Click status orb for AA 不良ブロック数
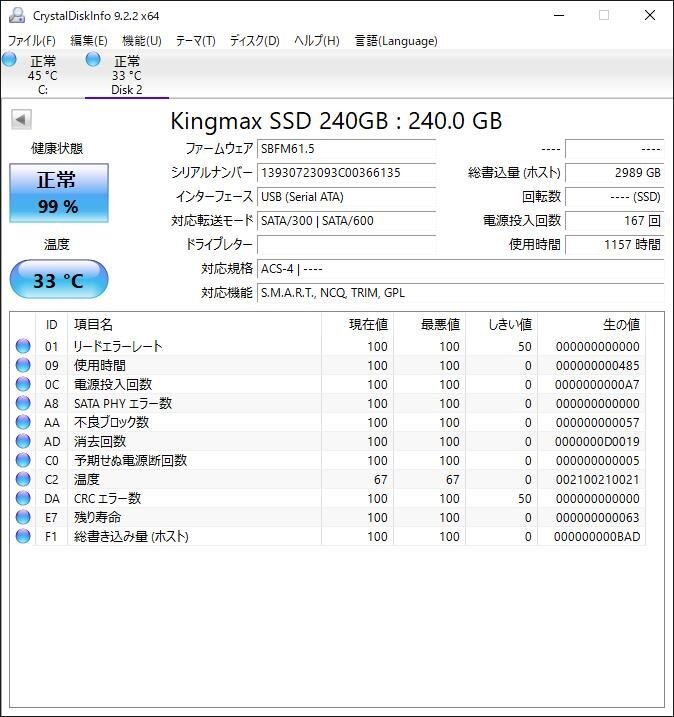The width and height of the screenshot is (674, 717). tap(23, 422)
